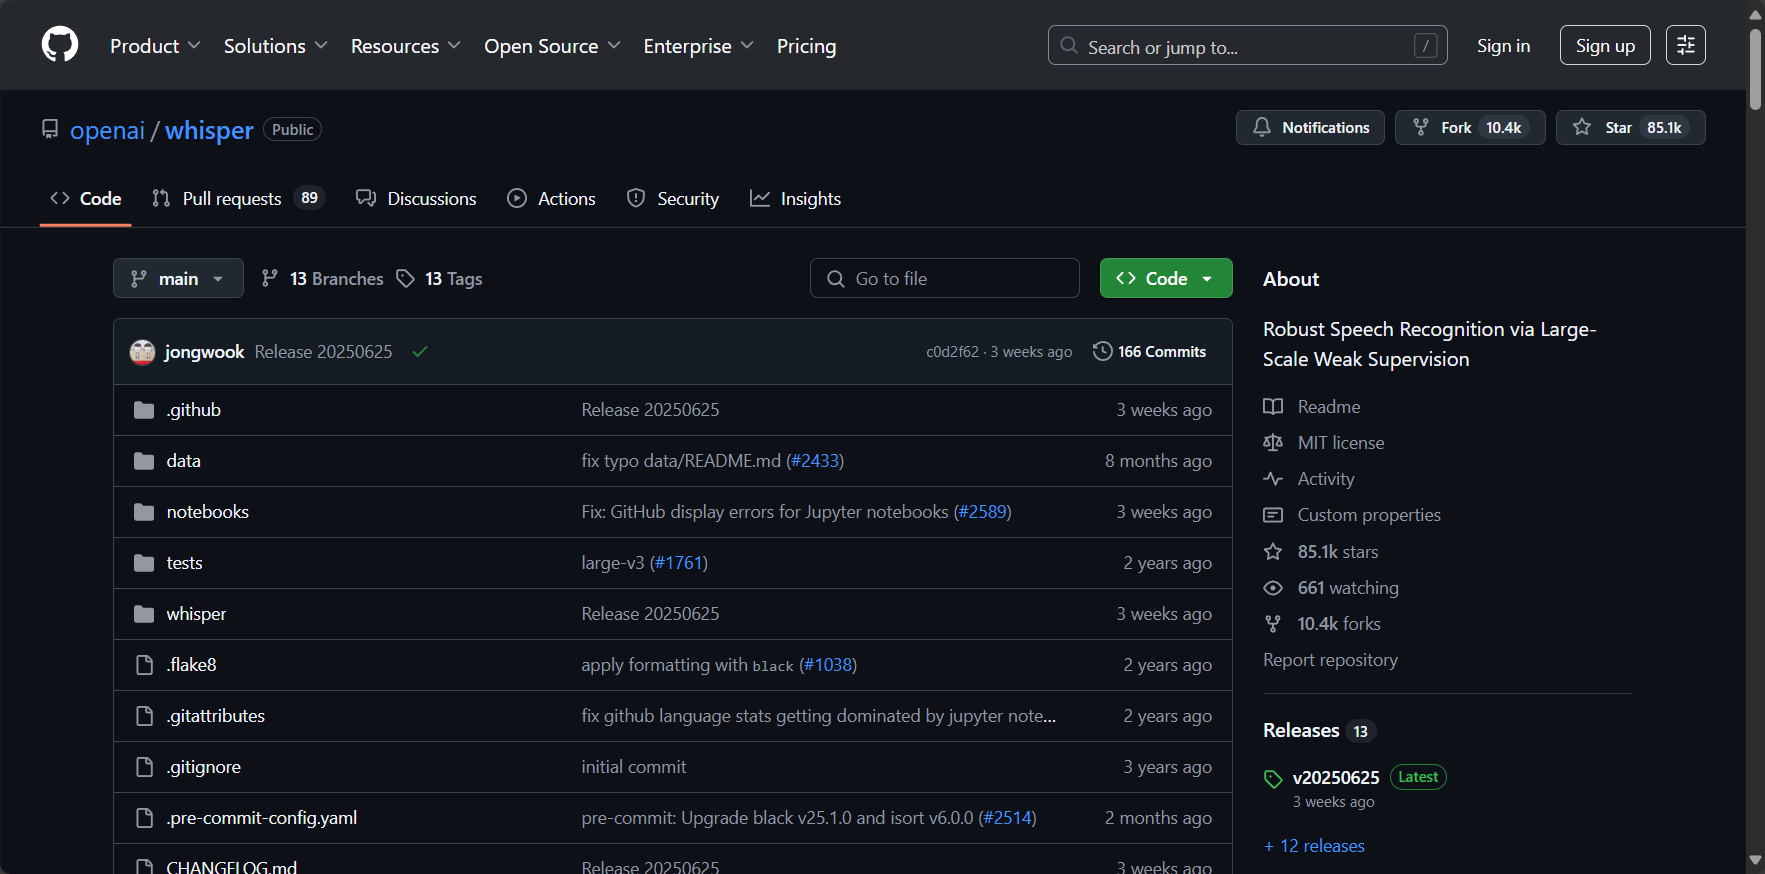
Task: Click commit hash c0d2f62
Action: click(952, 352)
